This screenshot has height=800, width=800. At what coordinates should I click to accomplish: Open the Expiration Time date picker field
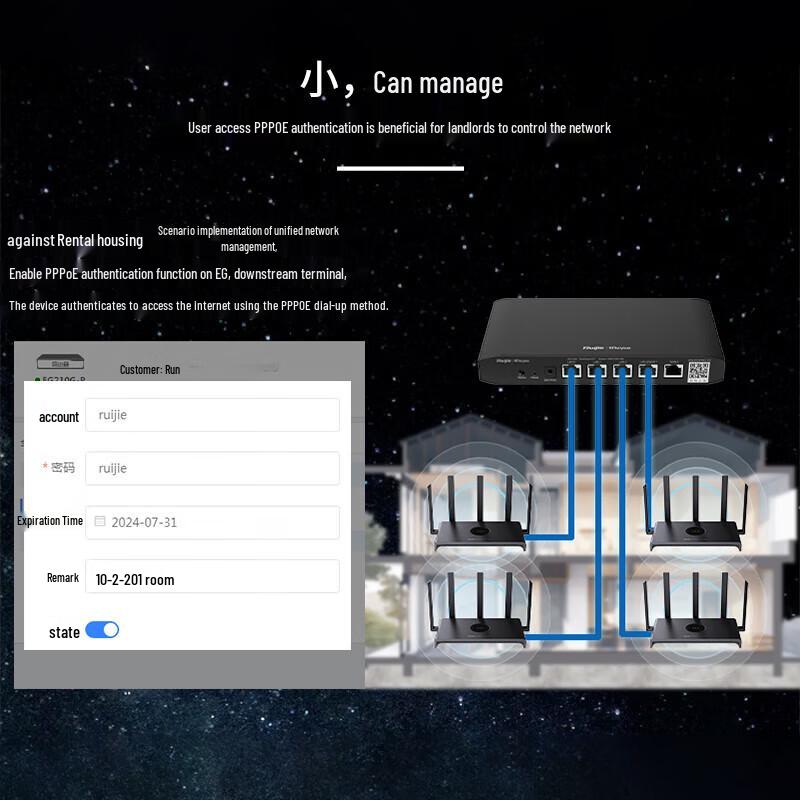[212, 522]
